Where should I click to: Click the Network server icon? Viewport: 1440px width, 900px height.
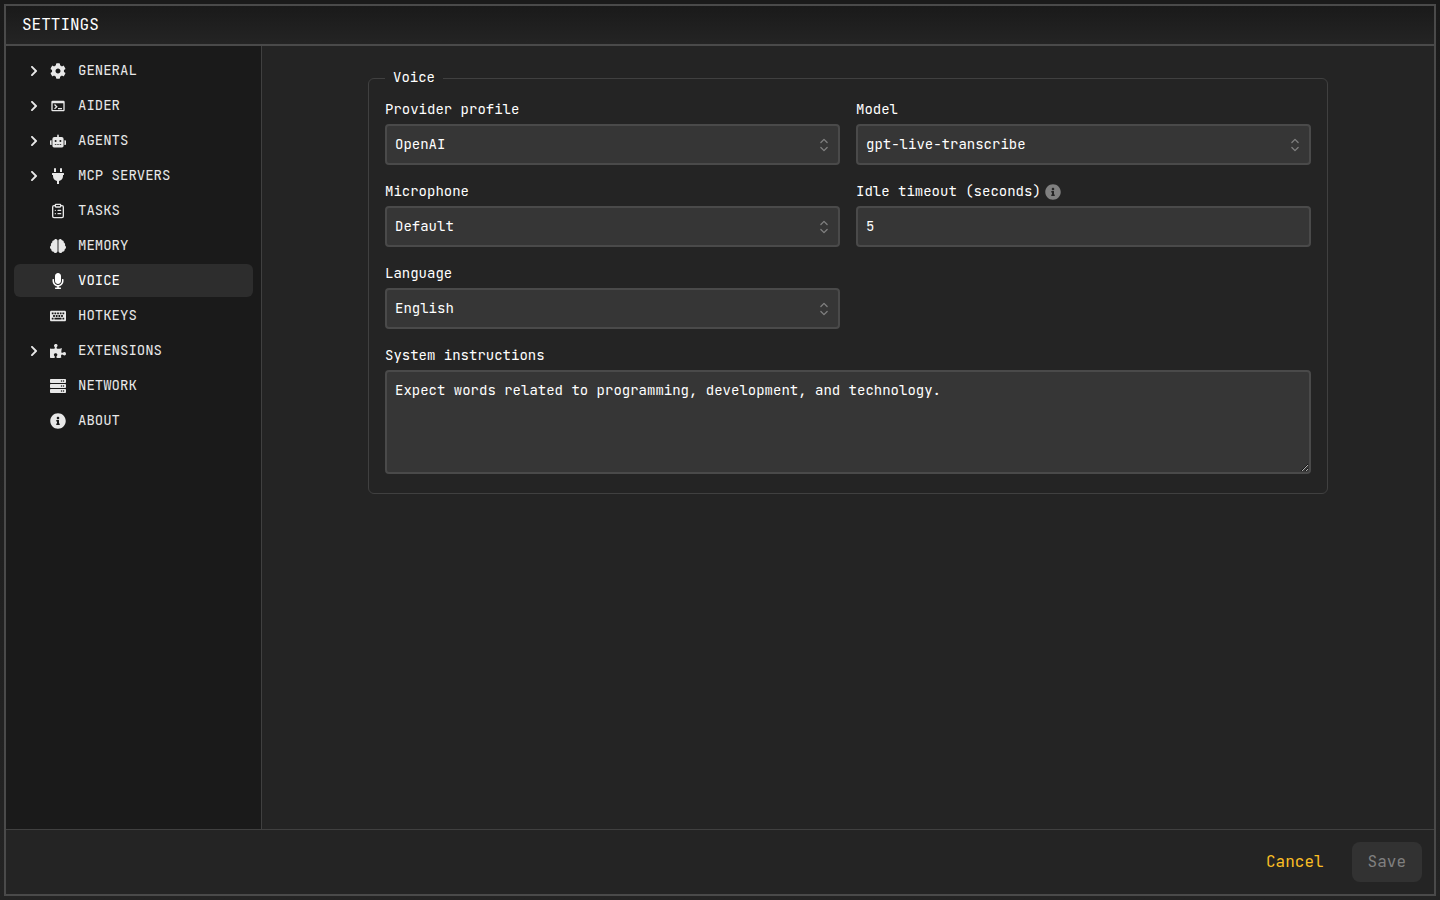(x=58, y=386)
